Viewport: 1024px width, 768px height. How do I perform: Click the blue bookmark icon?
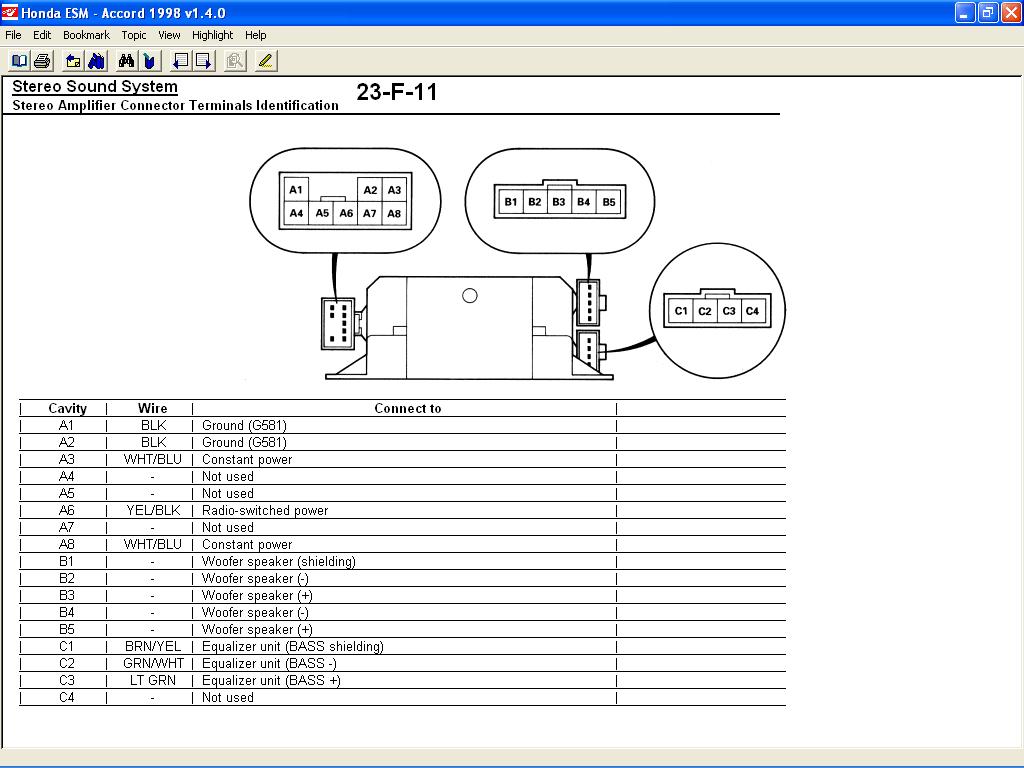tap(150, 61)
